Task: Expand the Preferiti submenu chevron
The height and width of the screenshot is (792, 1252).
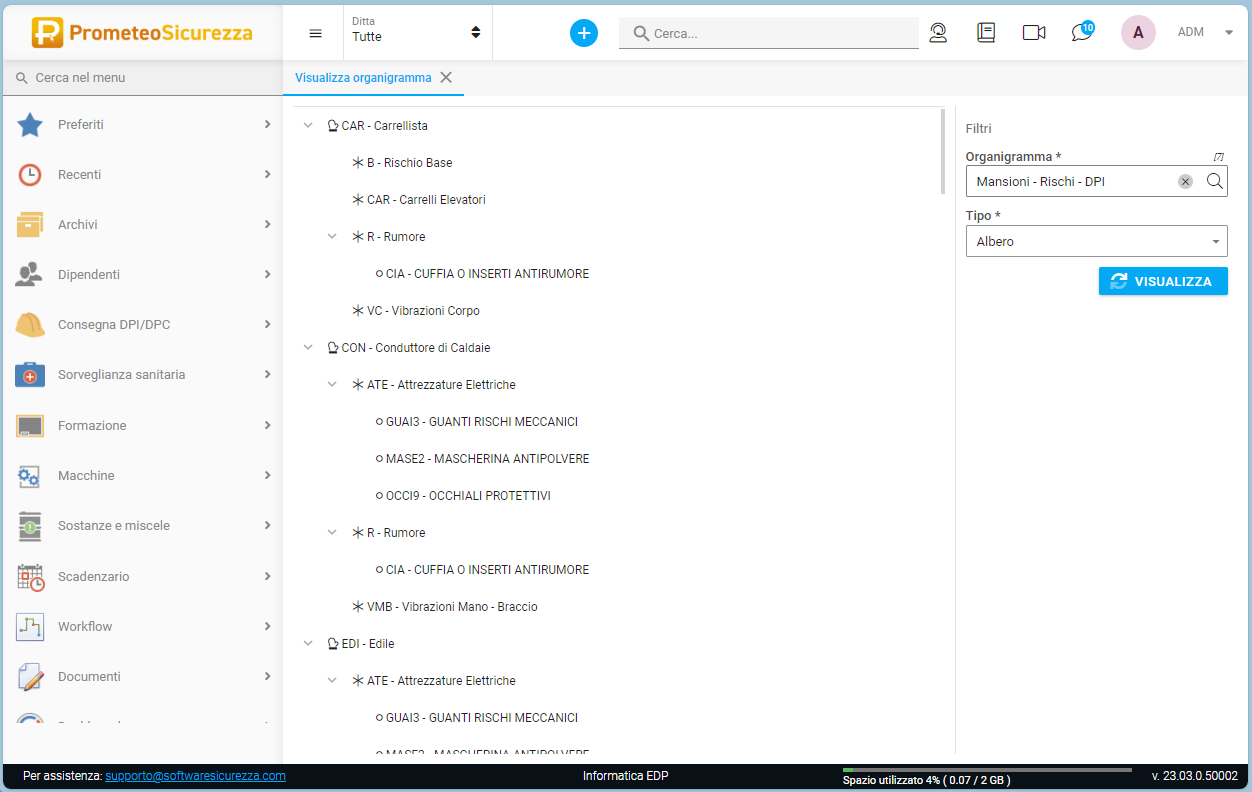Action: click(x=267, y=124)
